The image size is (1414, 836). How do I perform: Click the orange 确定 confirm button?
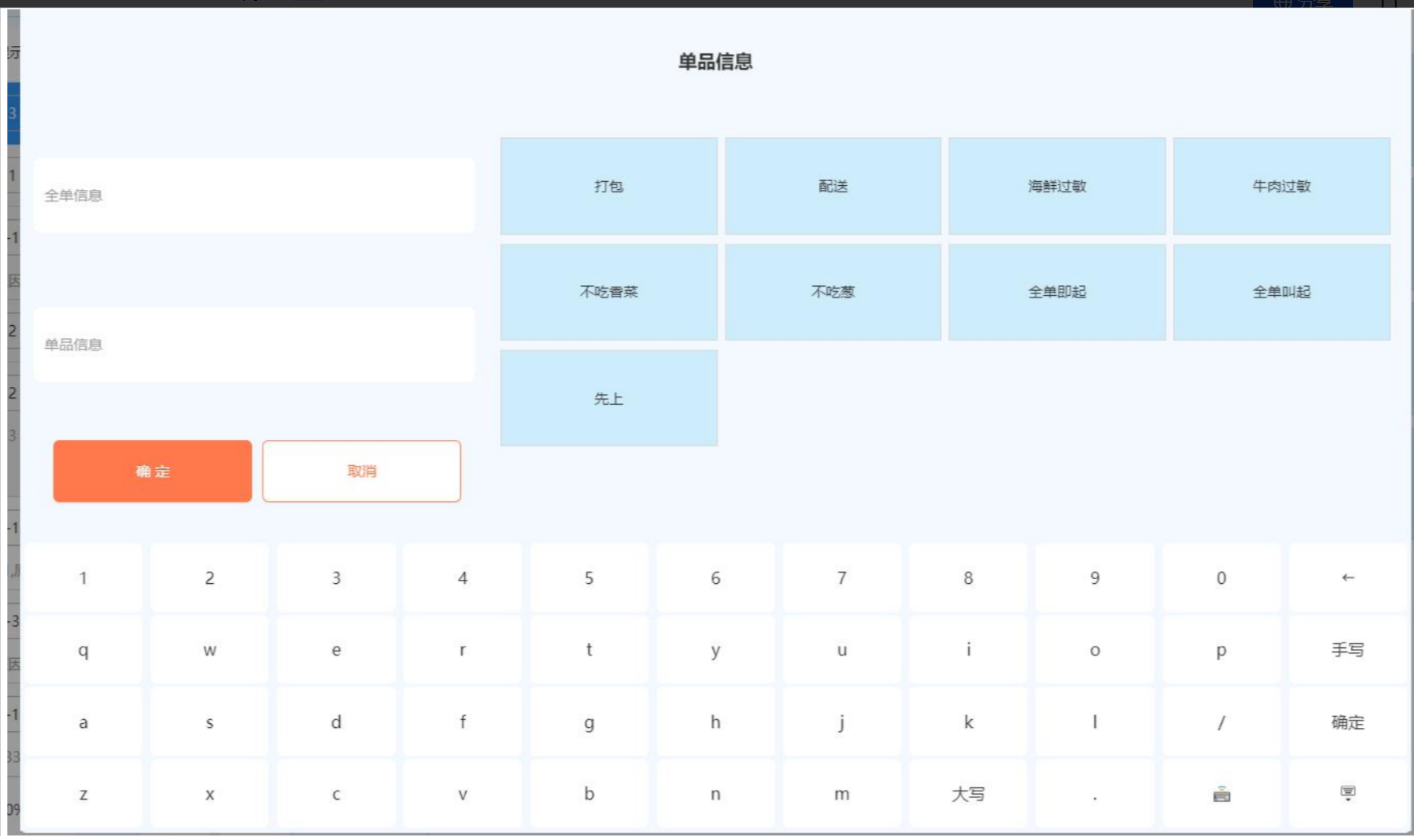point(152,471)
